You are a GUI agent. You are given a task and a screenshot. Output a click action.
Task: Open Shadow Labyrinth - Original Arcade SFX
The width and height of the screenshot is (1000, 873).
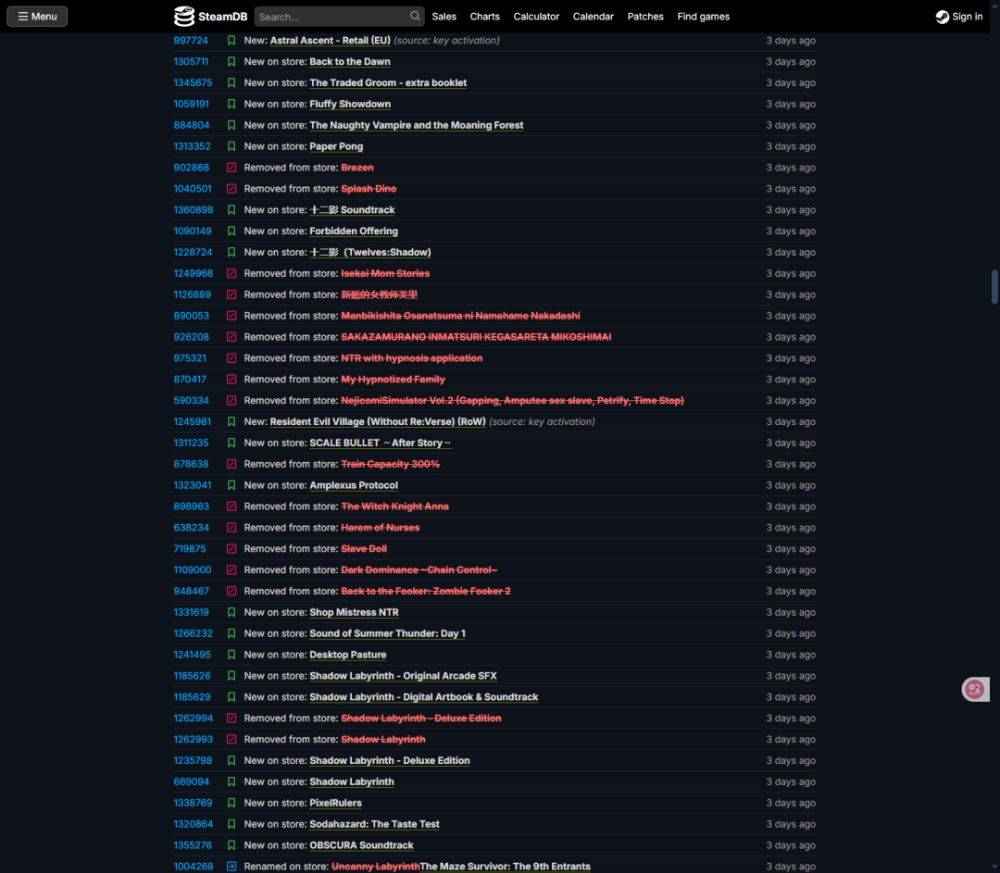(x=403, y=676)
